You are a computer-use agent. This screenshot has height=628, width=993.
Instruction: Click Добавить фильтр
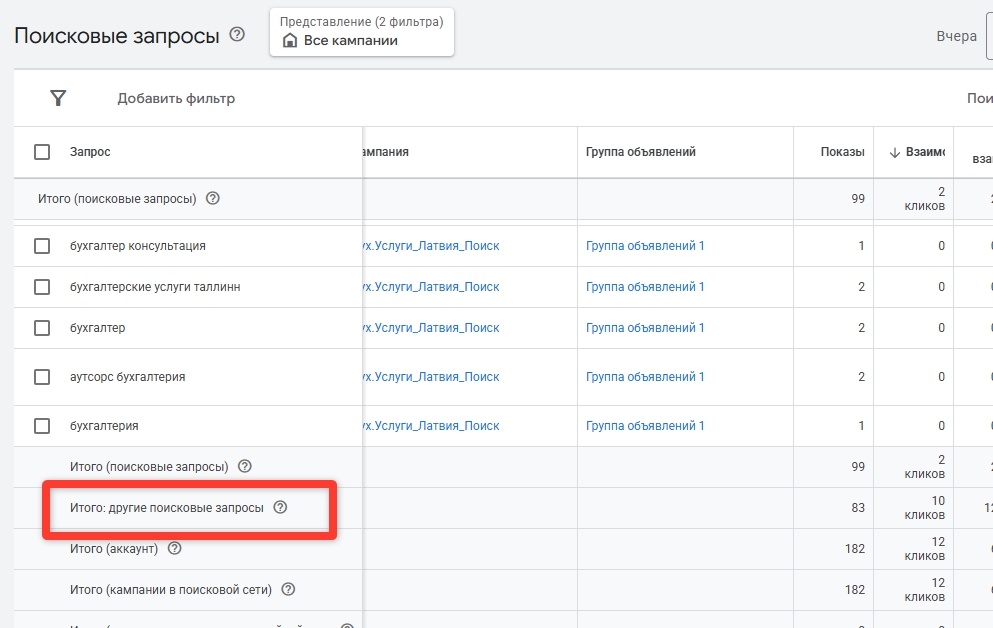176,98
